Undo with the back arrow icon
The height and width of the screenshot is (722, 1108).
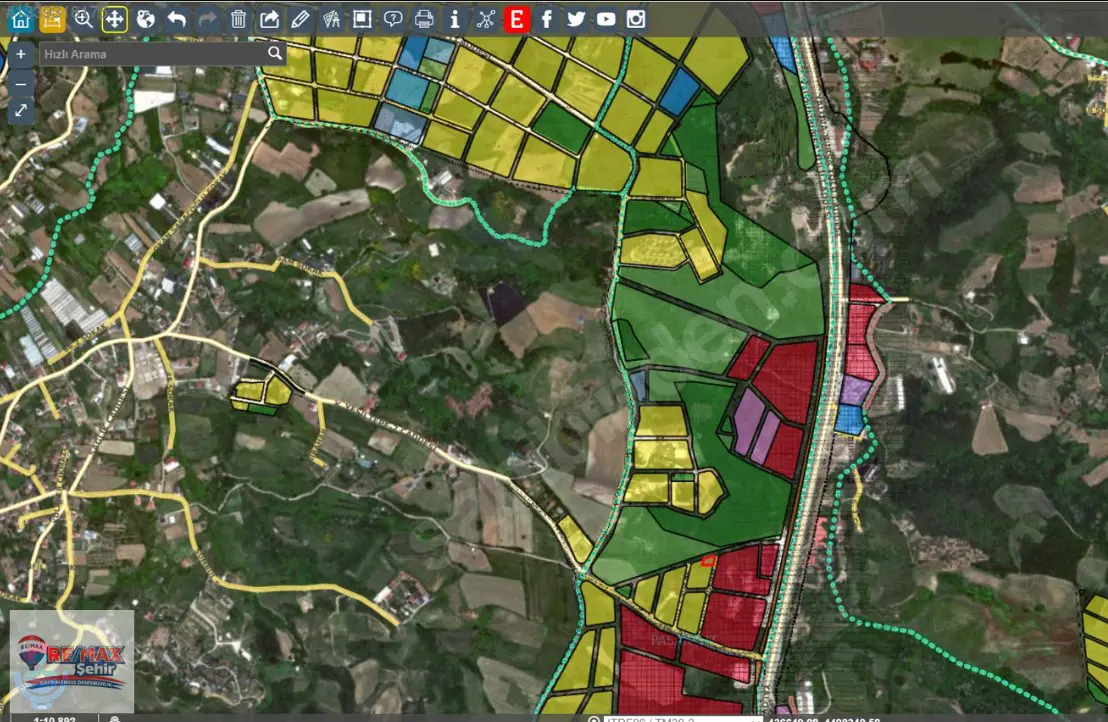pos(177,19)
